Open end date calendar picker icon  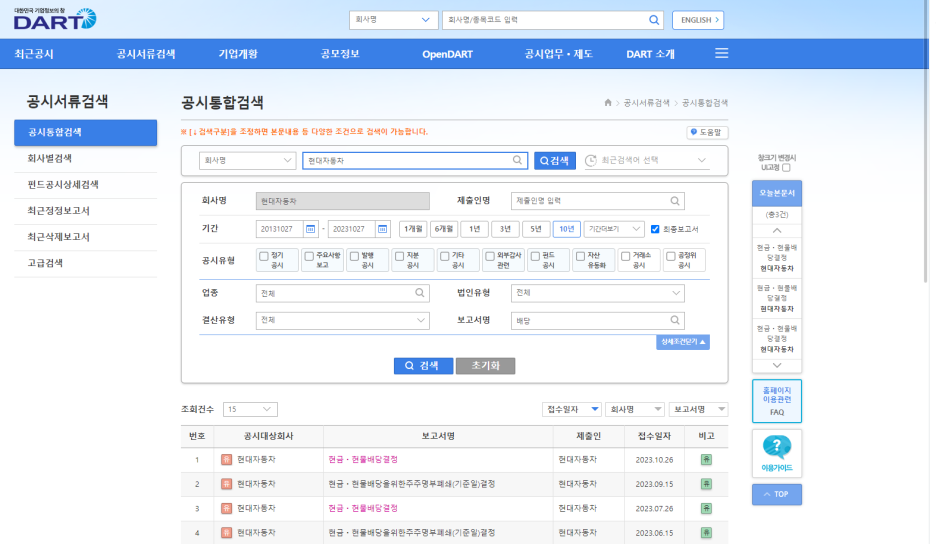pyautogui.click(x=383, y=229)
